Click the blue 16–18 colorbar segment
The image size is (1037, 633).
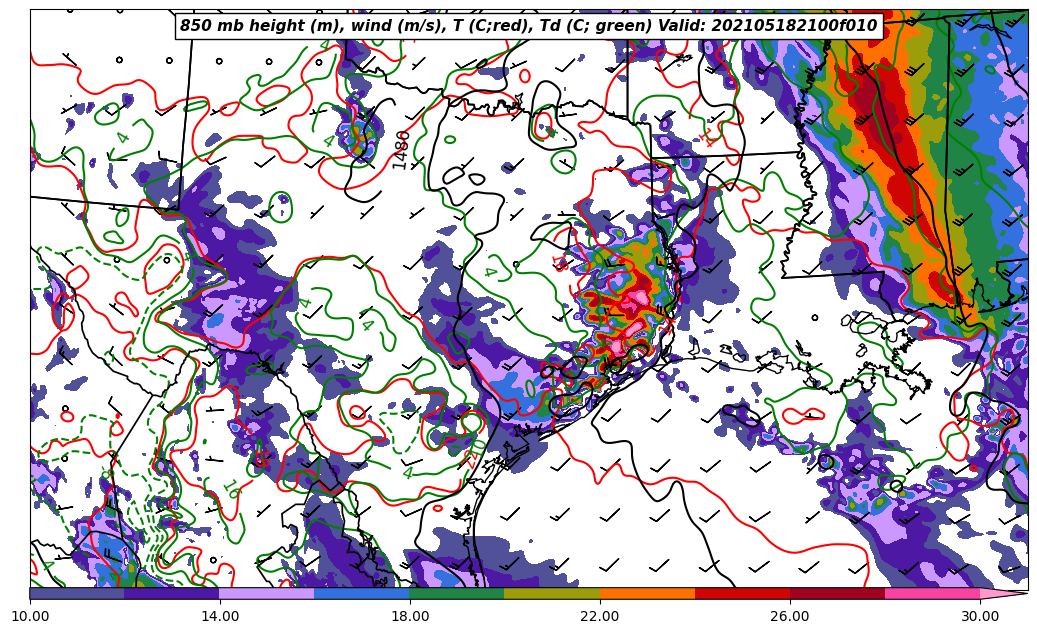[362, 593]
